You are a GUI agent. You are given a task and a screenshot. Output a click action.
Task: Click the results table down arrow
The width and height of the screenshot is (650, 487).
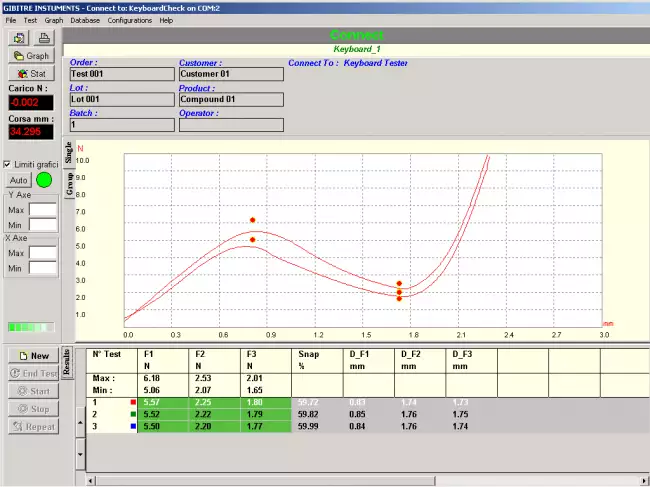81,454
